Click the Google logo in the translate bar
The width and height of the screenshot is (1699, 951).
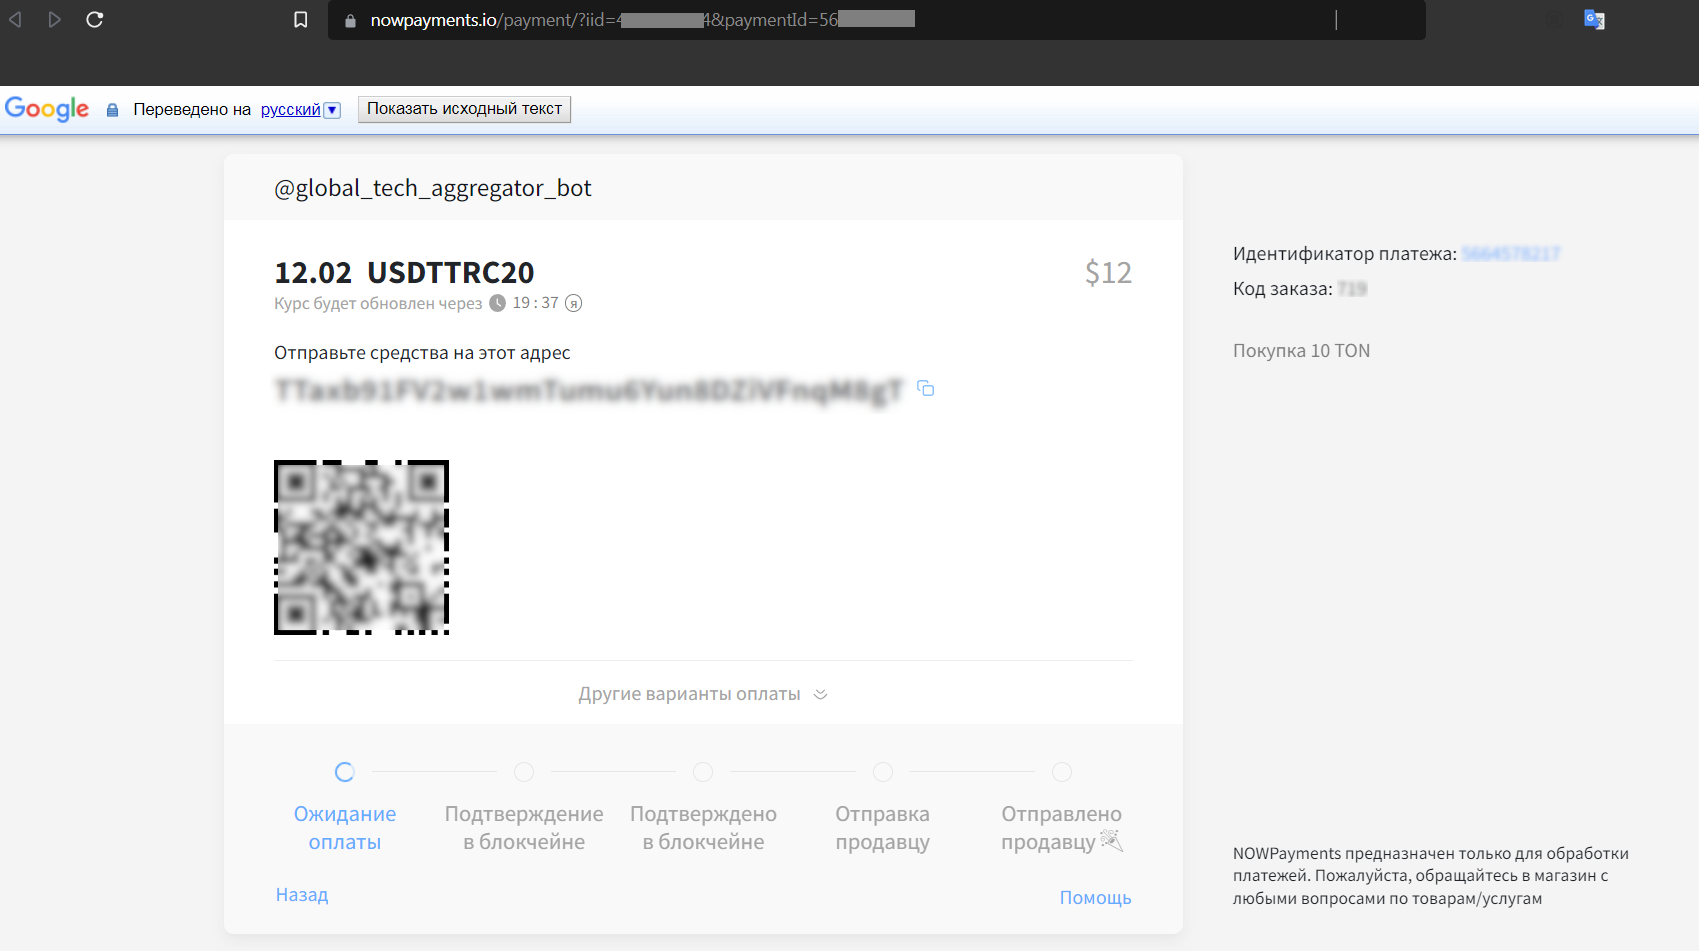pyautogui.click(x=47, y=109)
